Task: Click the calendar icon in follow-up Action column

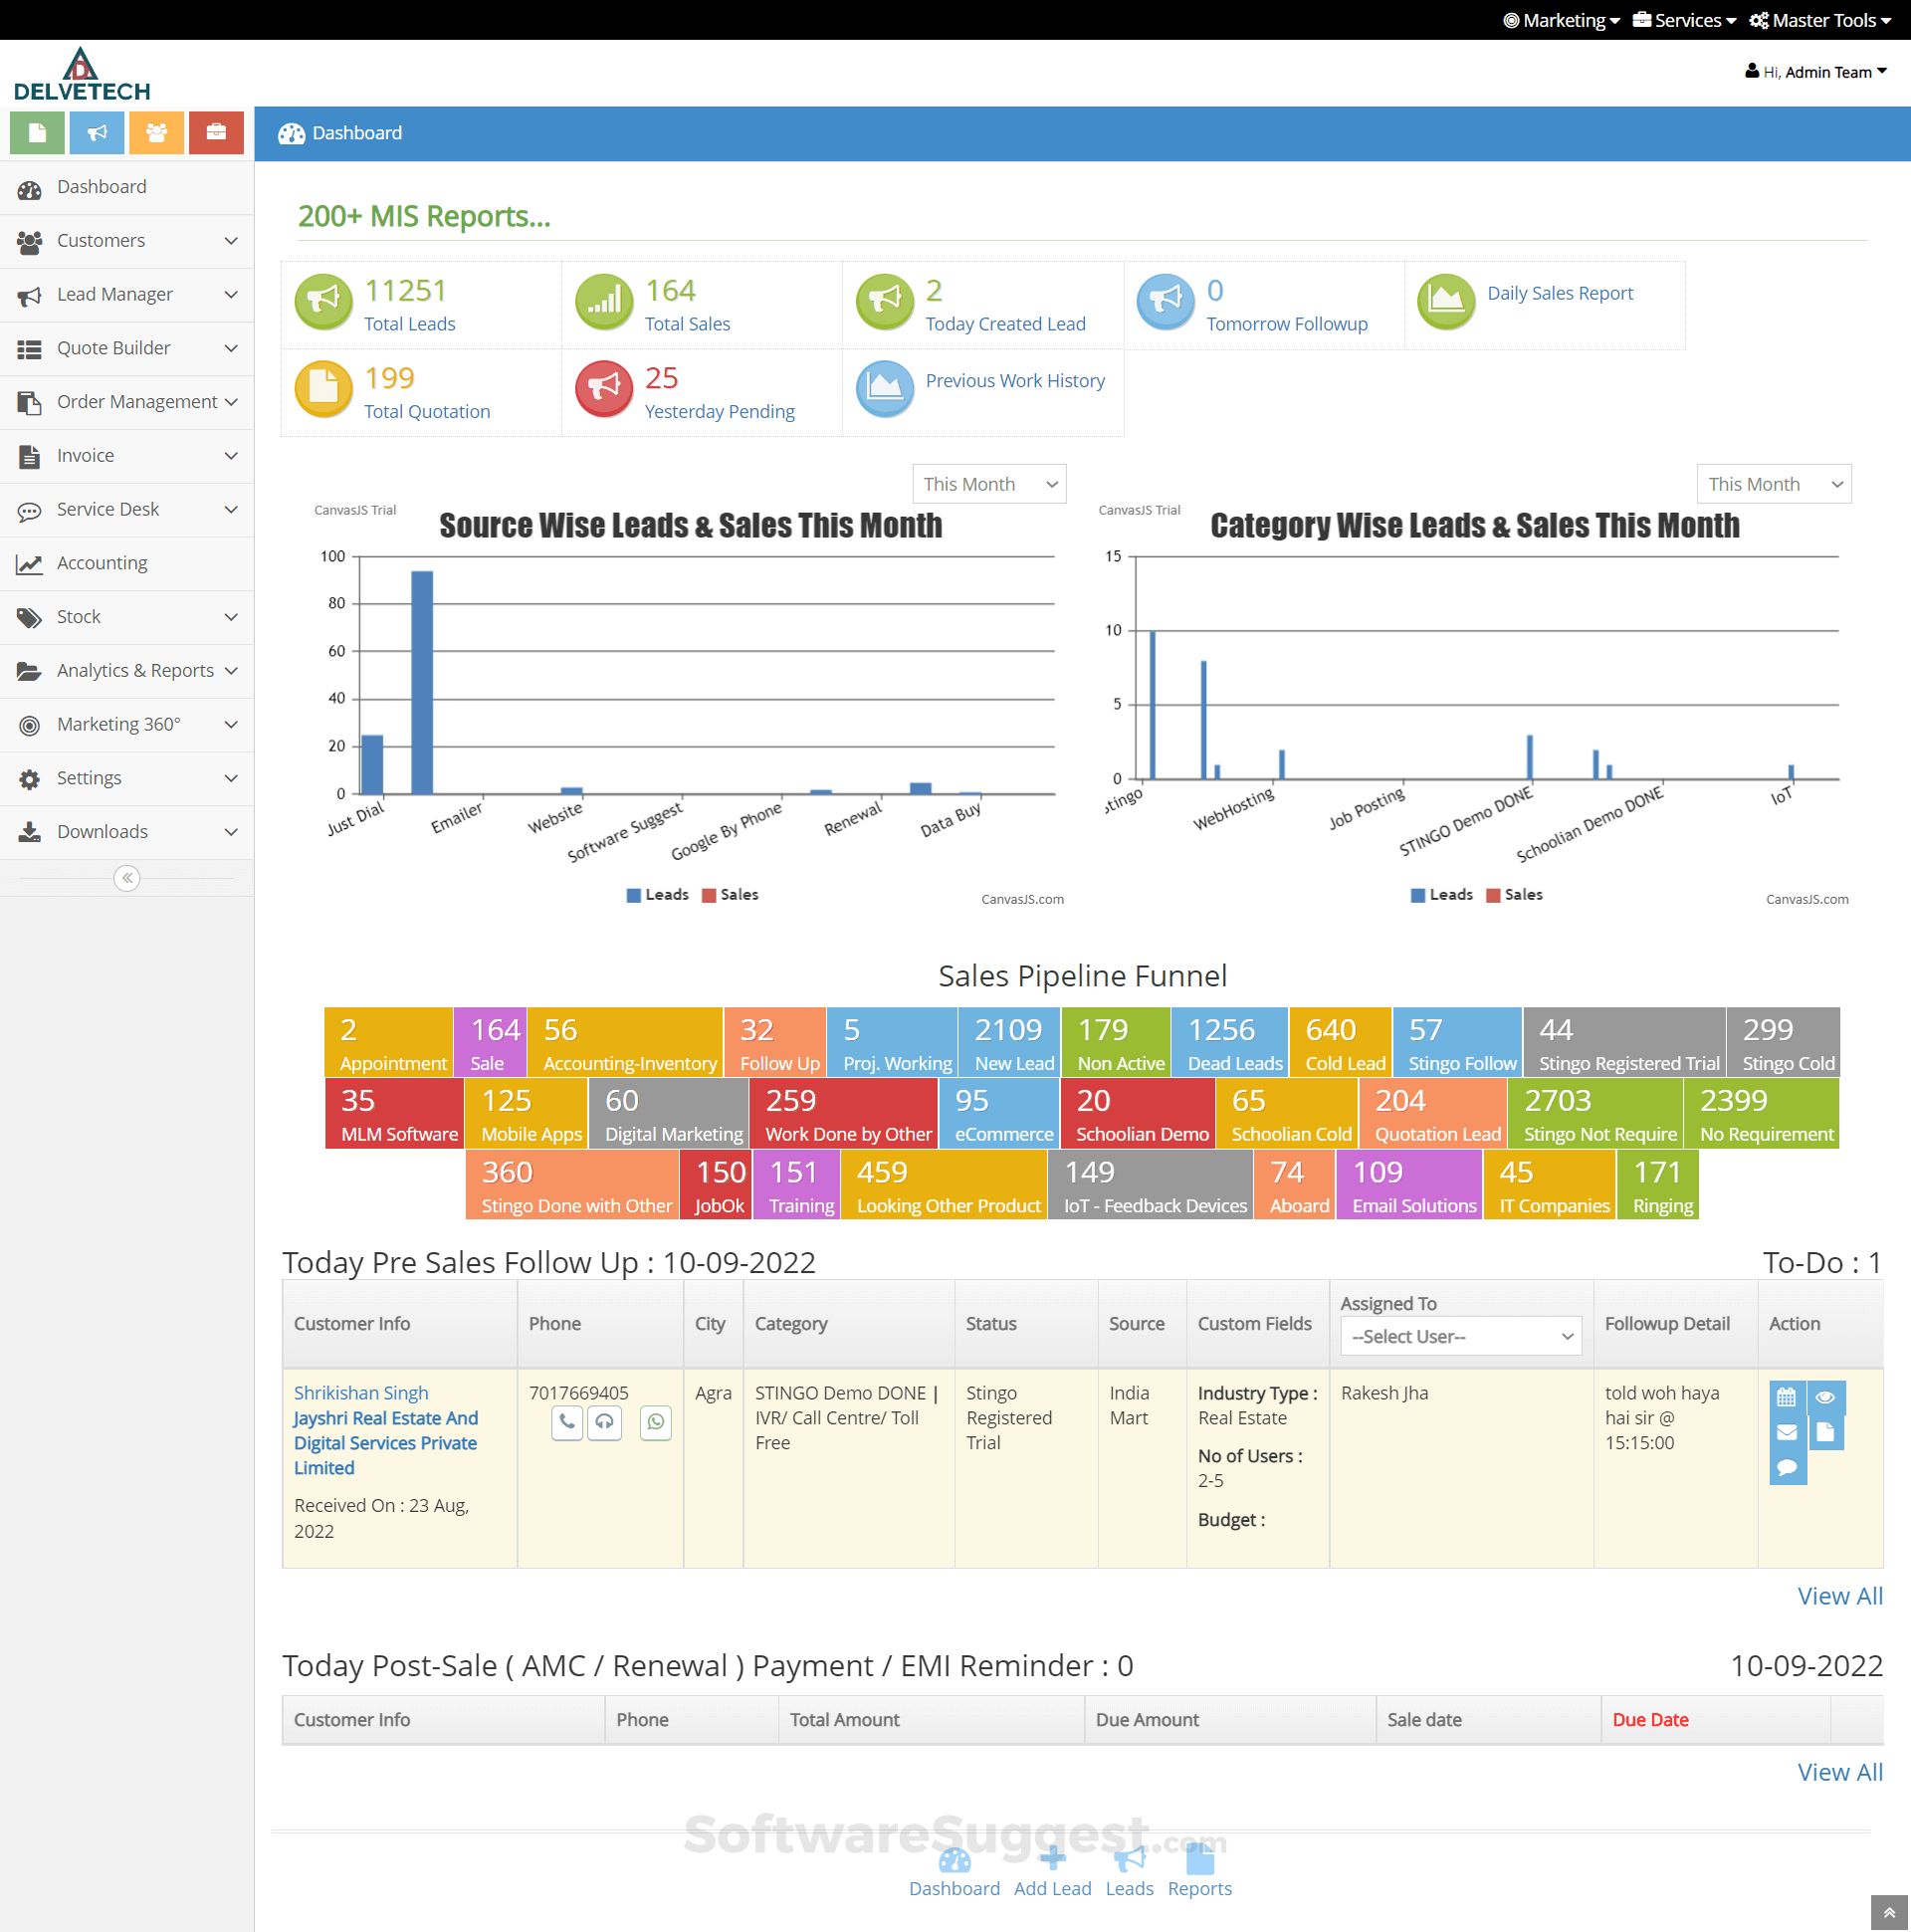Action: (1787, 1397)
